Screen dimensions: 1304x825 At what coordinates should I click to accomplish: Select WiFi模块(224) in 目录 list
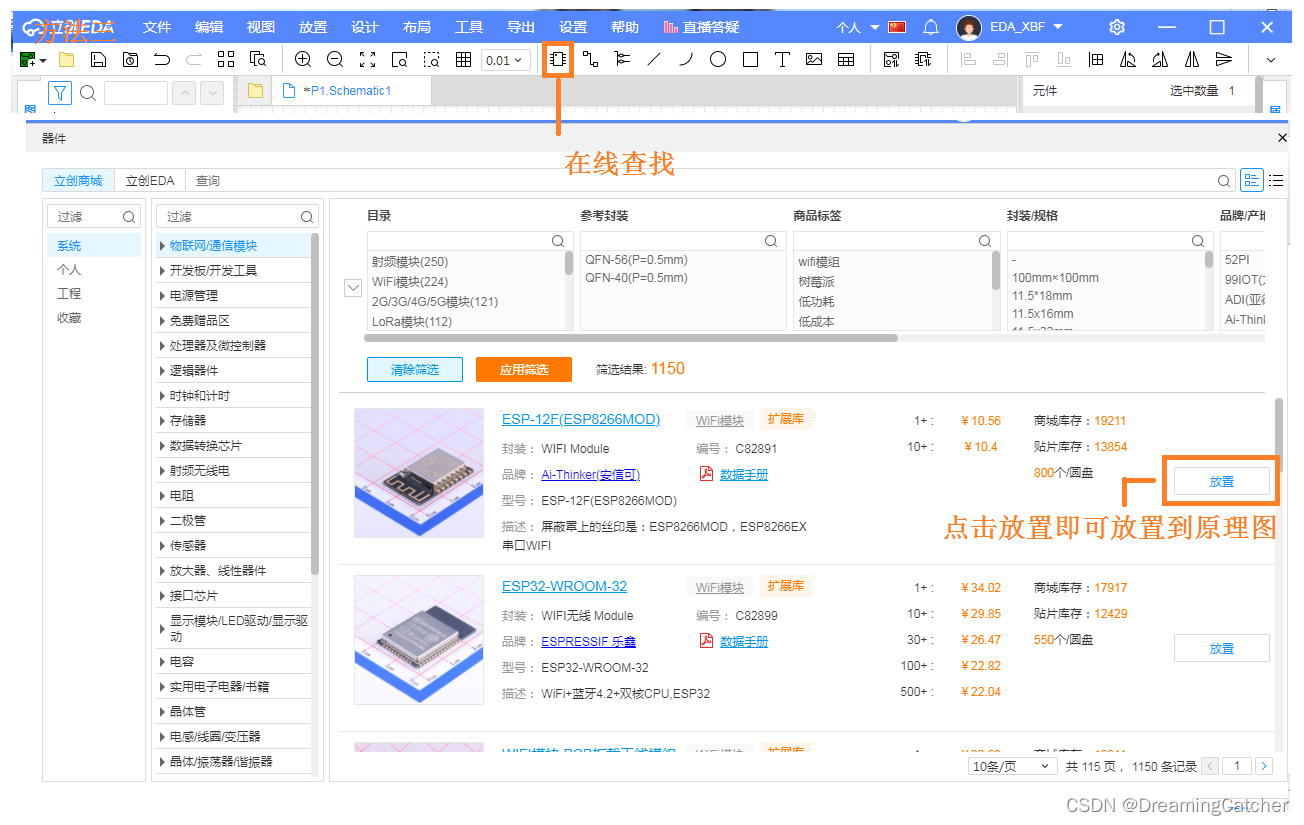[x=410, y=281]
